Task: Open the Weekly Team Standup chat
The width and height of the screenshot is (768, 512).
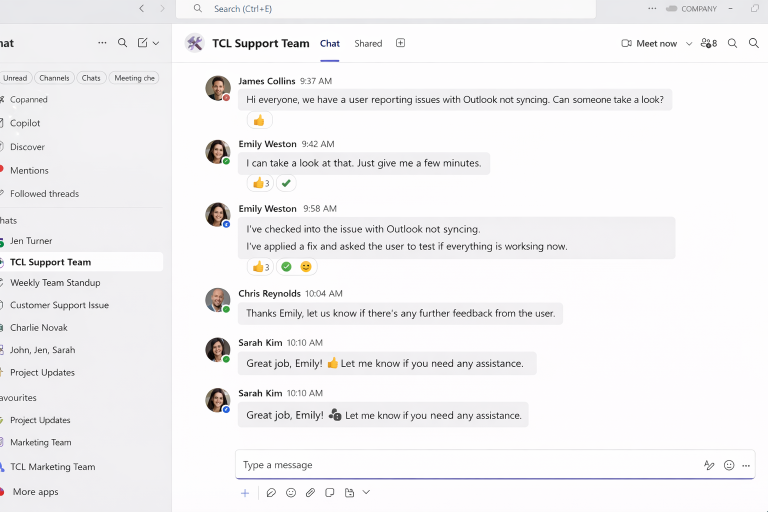Action: click(55, 283)
